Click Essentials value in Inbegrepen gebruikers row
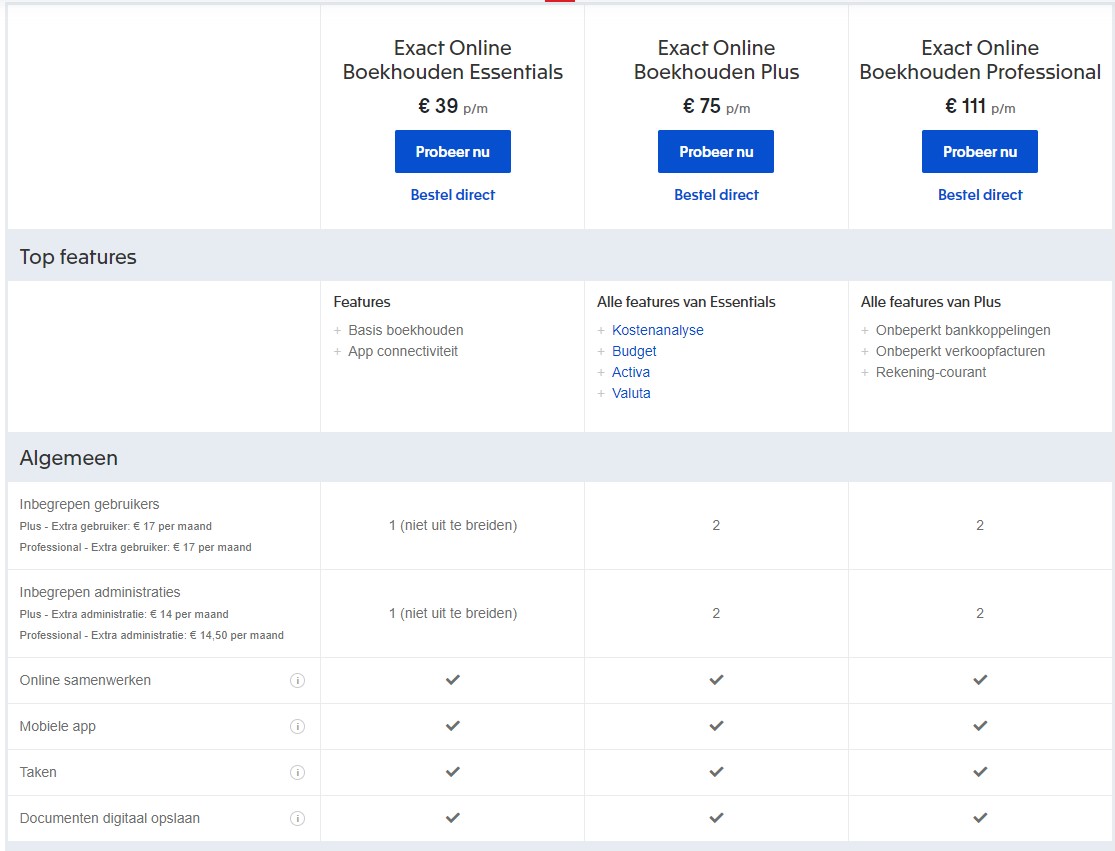The width and height of the screenshot is (1115, 851). tap(453, 525)
